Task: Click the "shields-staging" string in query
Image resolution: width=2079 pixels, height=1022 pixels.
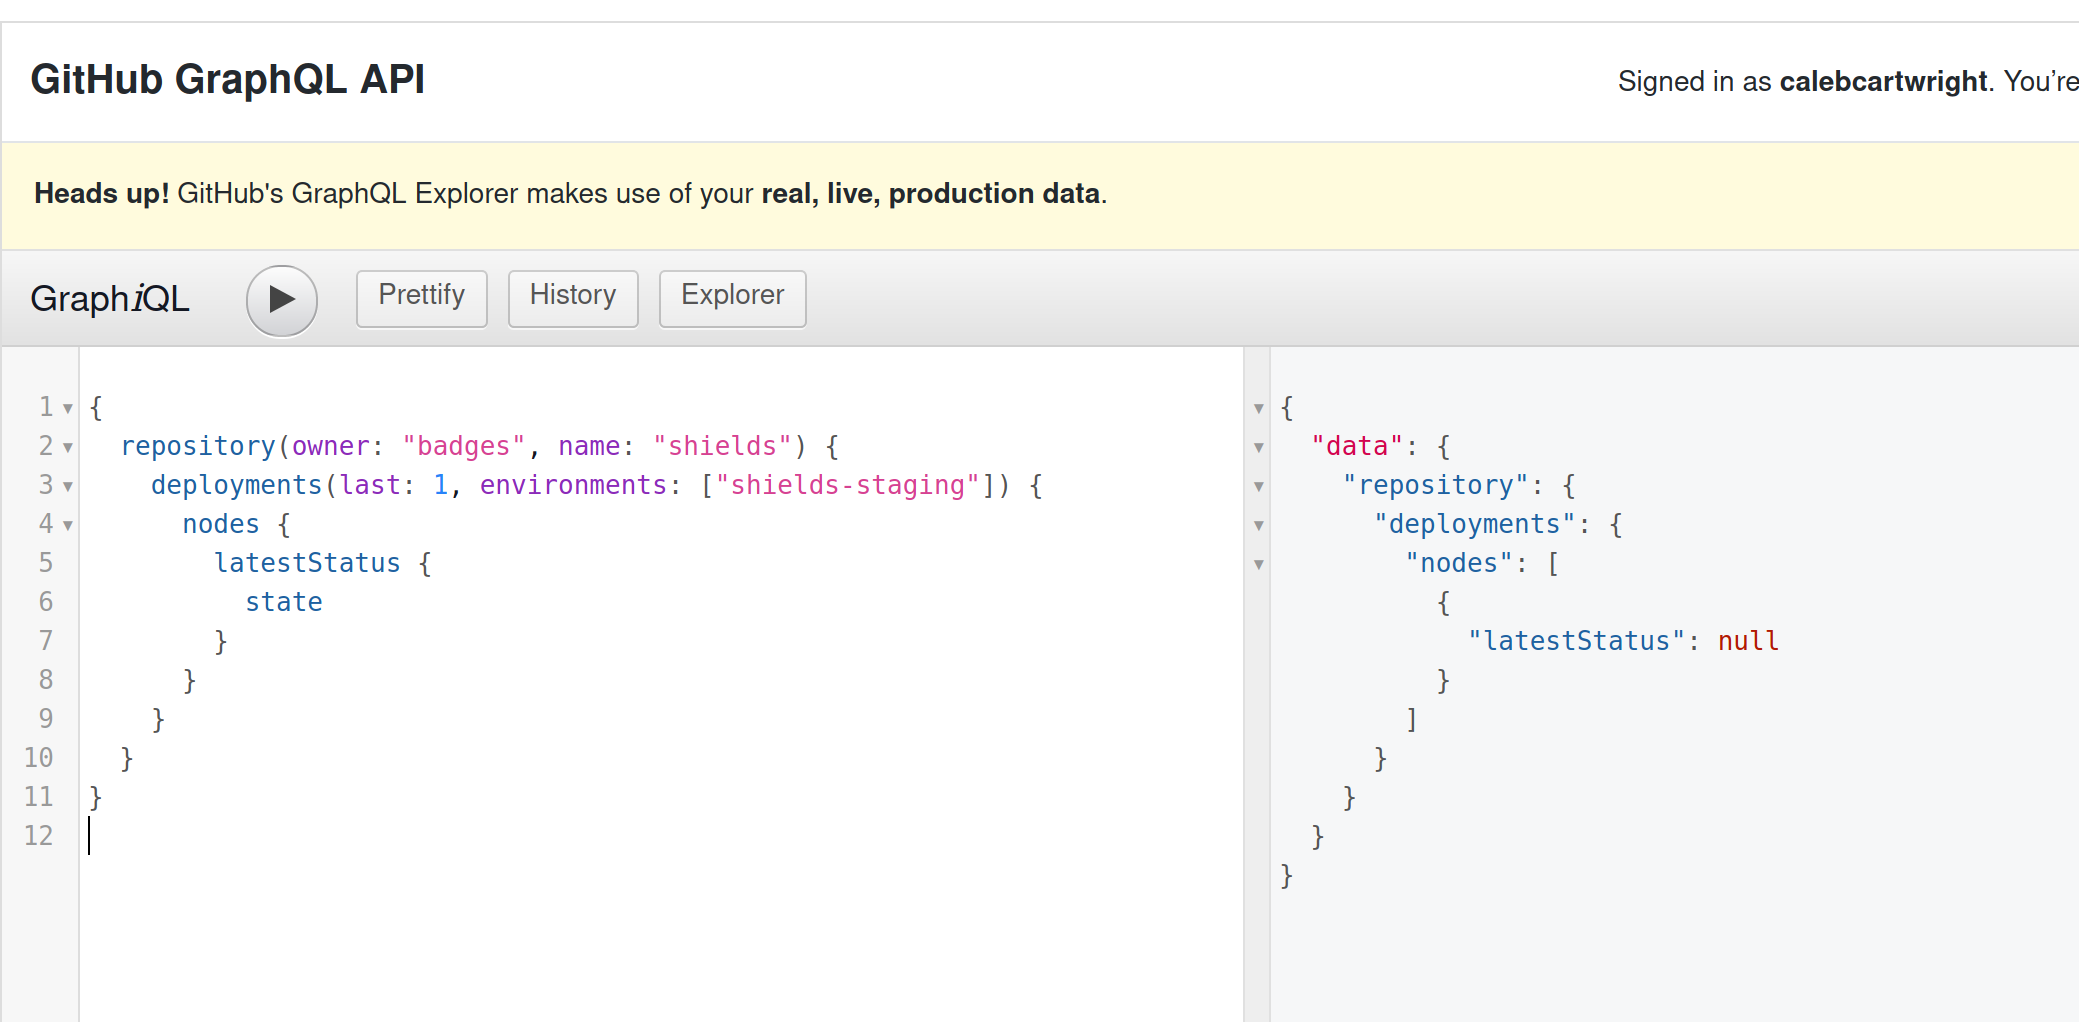Action: pyautogui.click(x=848, y=485)
